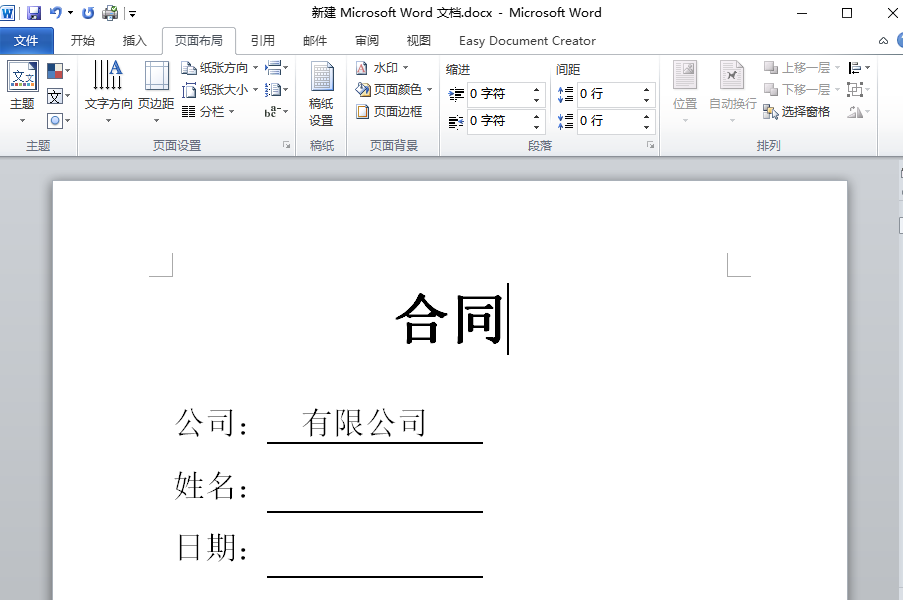Open the 主题 themes gallery
Screen dimensions: 903x600
point(22,92)
